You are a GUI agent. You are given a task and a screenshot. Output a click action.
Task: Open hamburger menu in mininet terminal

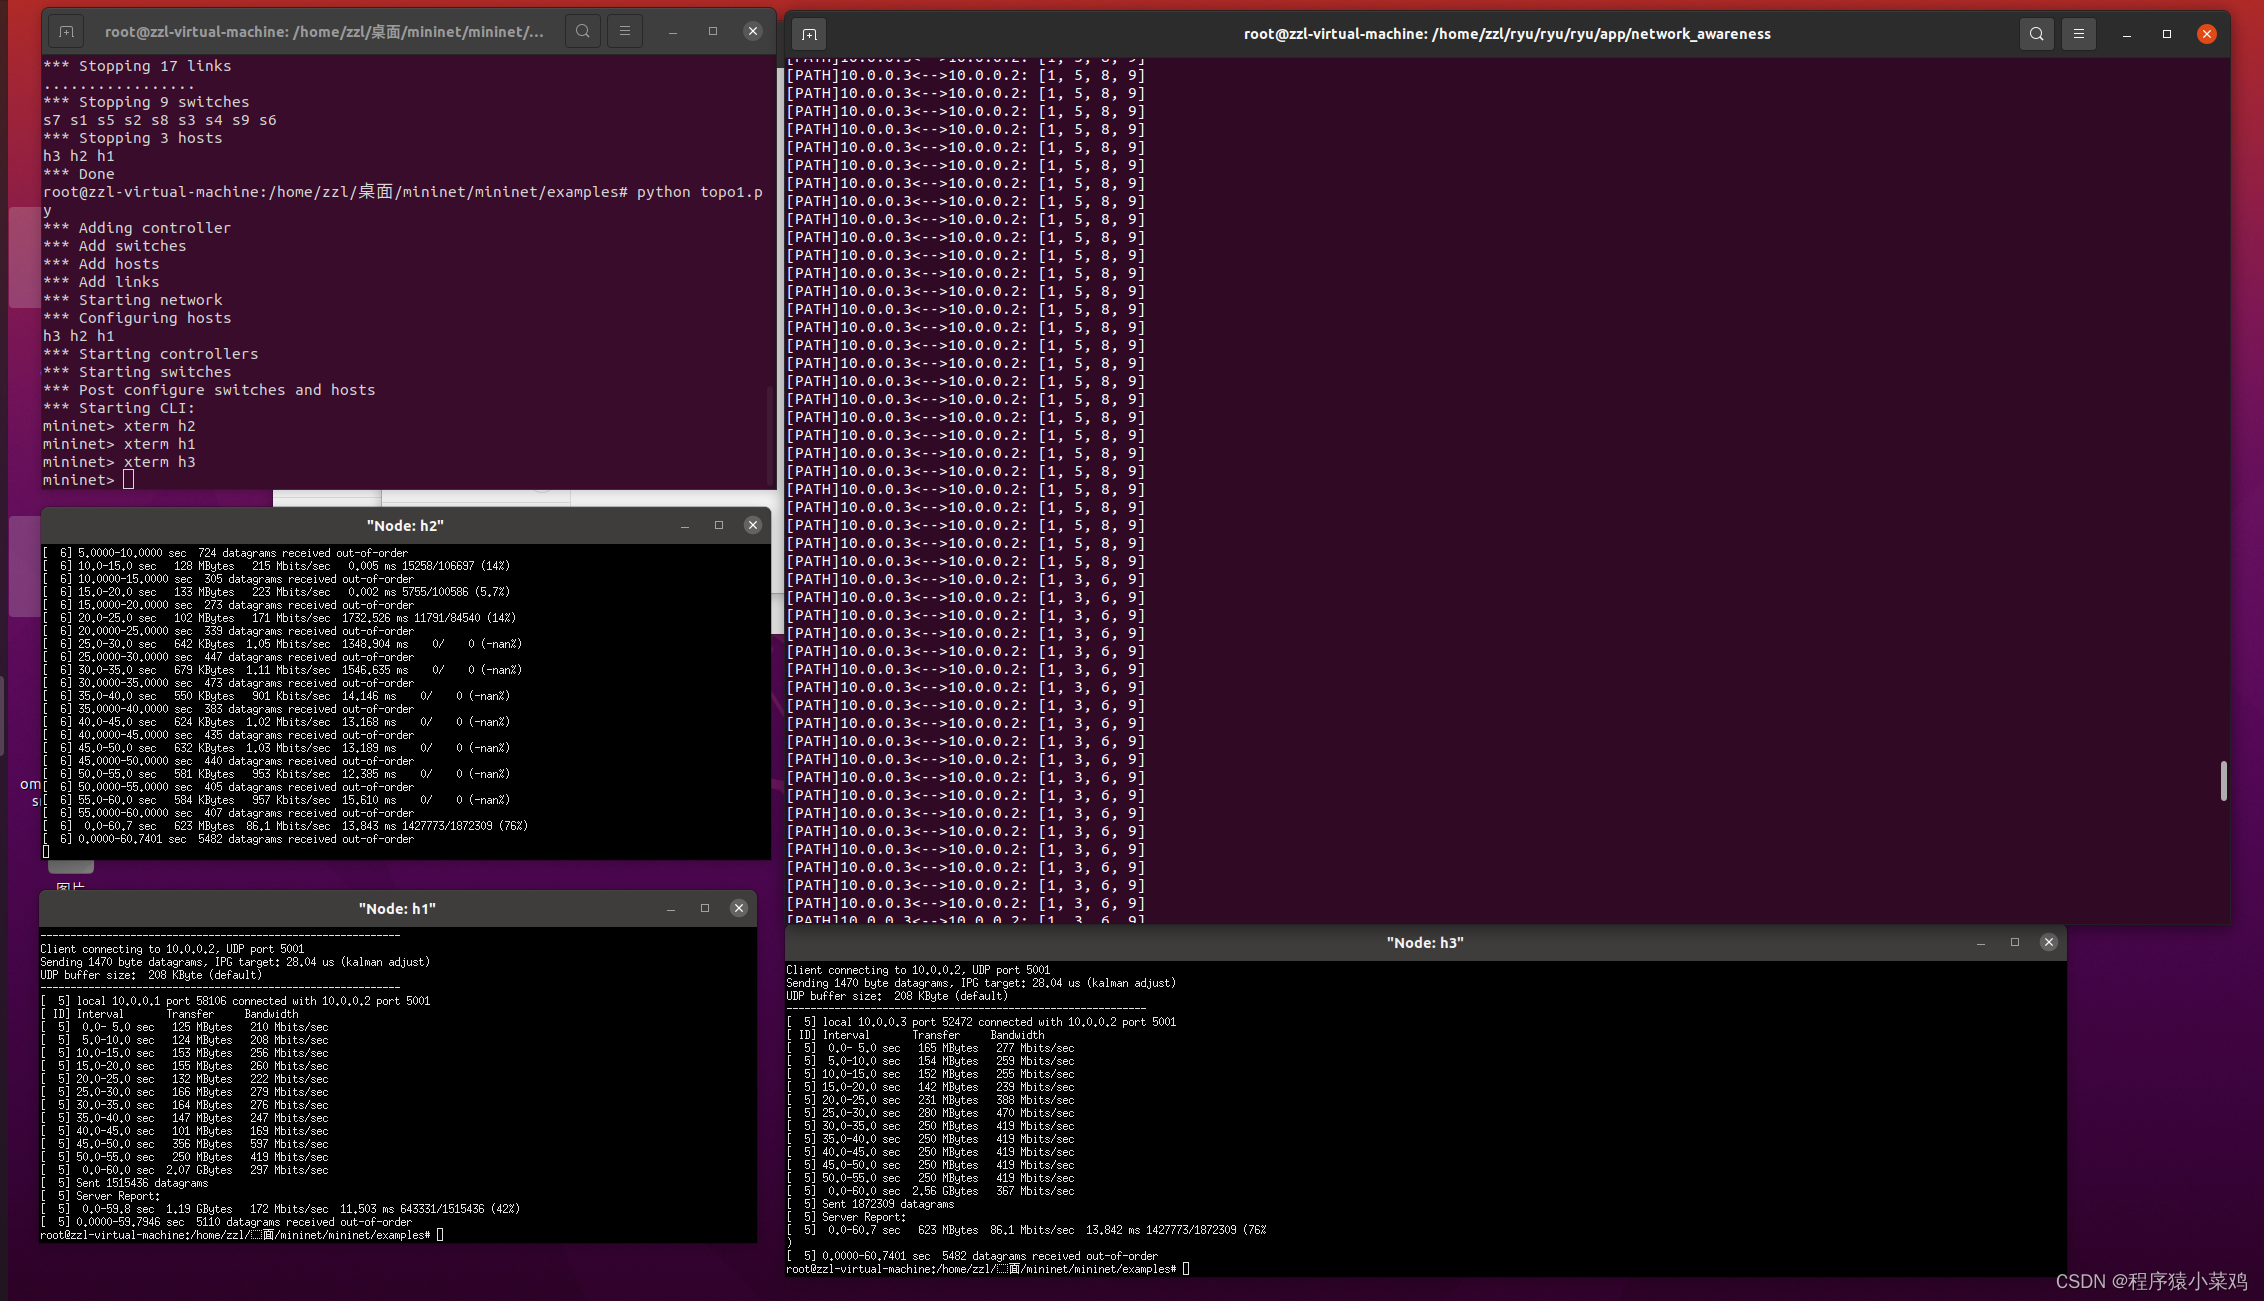(625, 32)
